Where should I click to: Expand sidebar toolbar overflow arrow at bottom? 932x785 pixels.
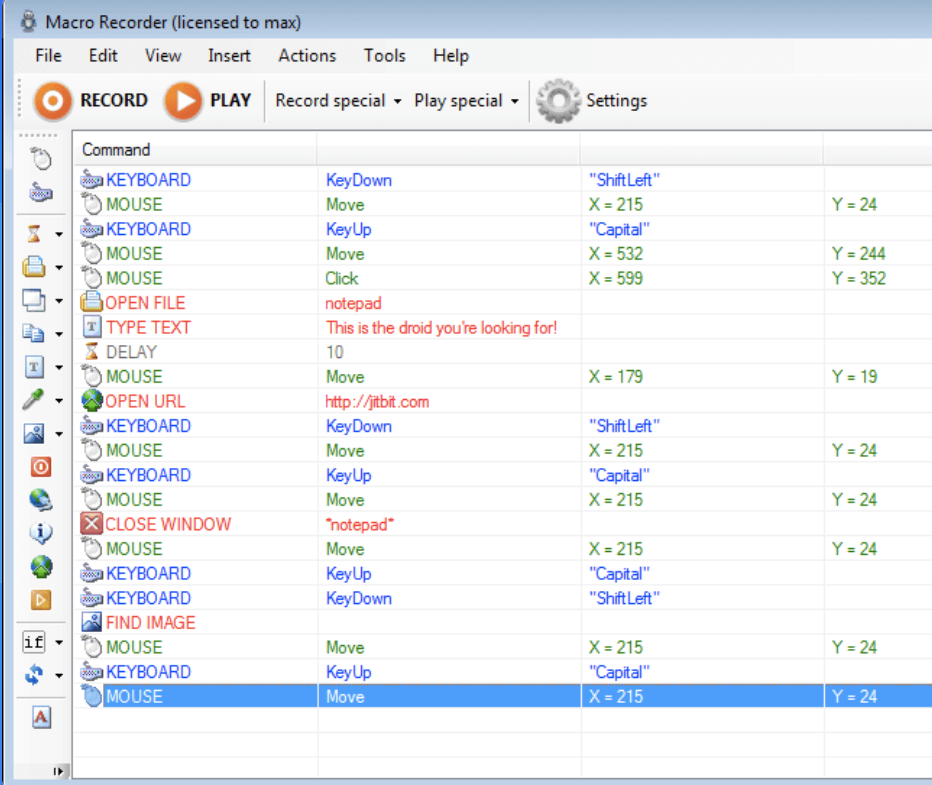tap(58, 771)
